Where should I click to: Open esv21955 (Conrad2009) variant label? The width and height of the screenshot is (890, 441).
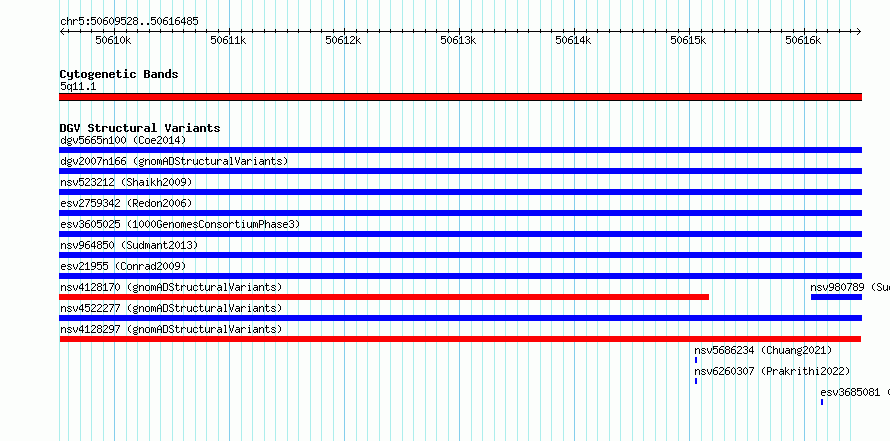(123, 266)
